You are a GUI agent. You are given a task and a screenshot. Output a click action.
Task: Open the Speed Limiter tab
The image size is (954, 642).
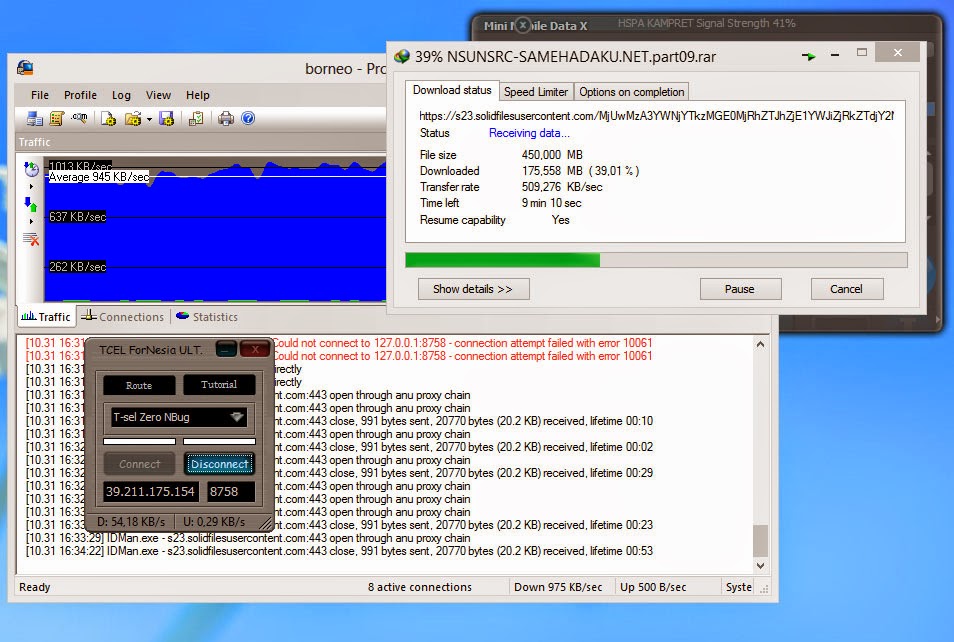pos(536,92)
